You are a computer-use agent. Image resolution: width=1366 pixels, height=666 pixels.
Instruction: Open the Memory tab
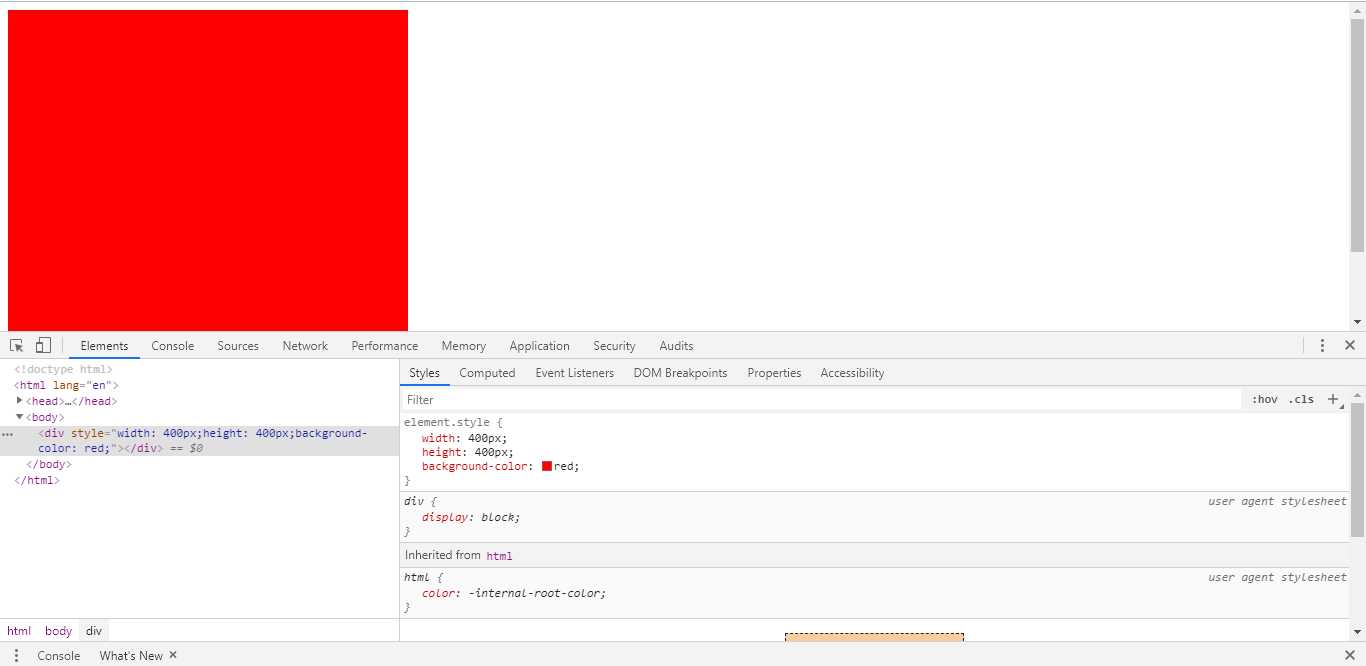(x=464, y=346)
